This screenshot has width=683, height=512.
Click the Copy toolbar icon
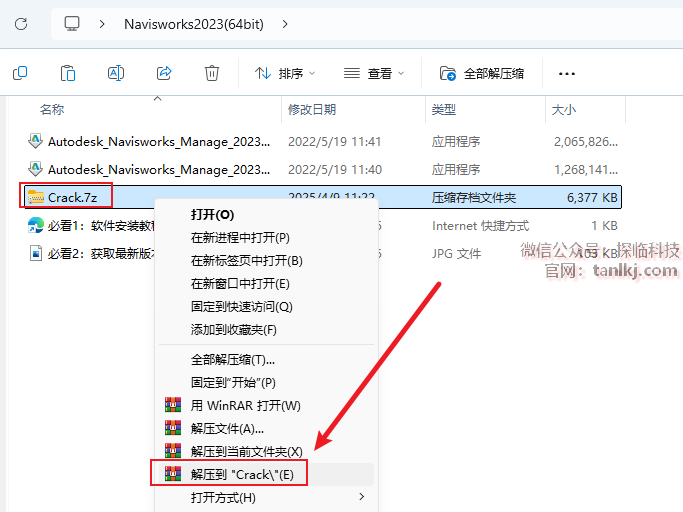click(x=20, y=73)
